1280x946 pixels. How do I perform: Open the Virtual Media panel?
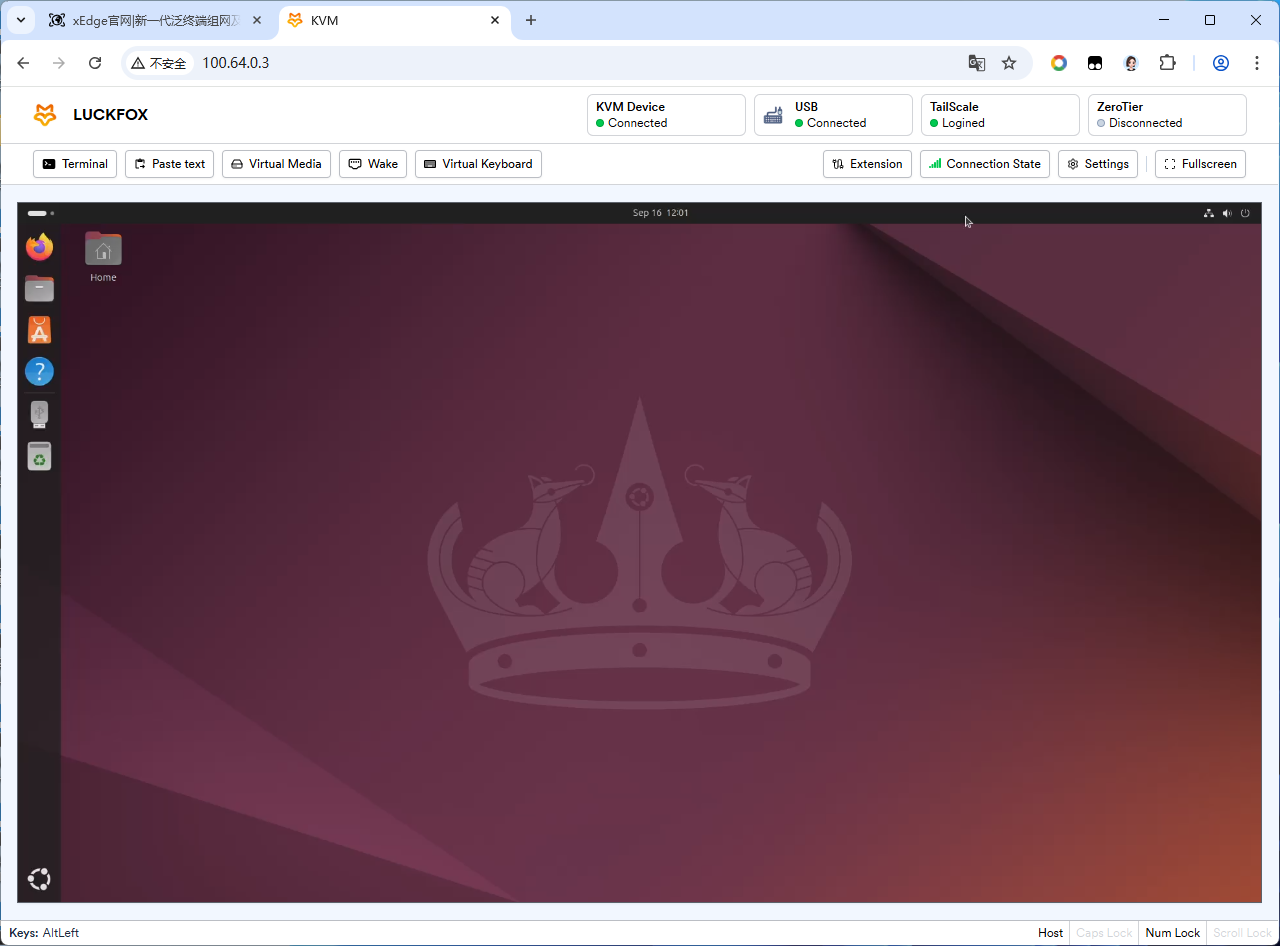[276, 164]
